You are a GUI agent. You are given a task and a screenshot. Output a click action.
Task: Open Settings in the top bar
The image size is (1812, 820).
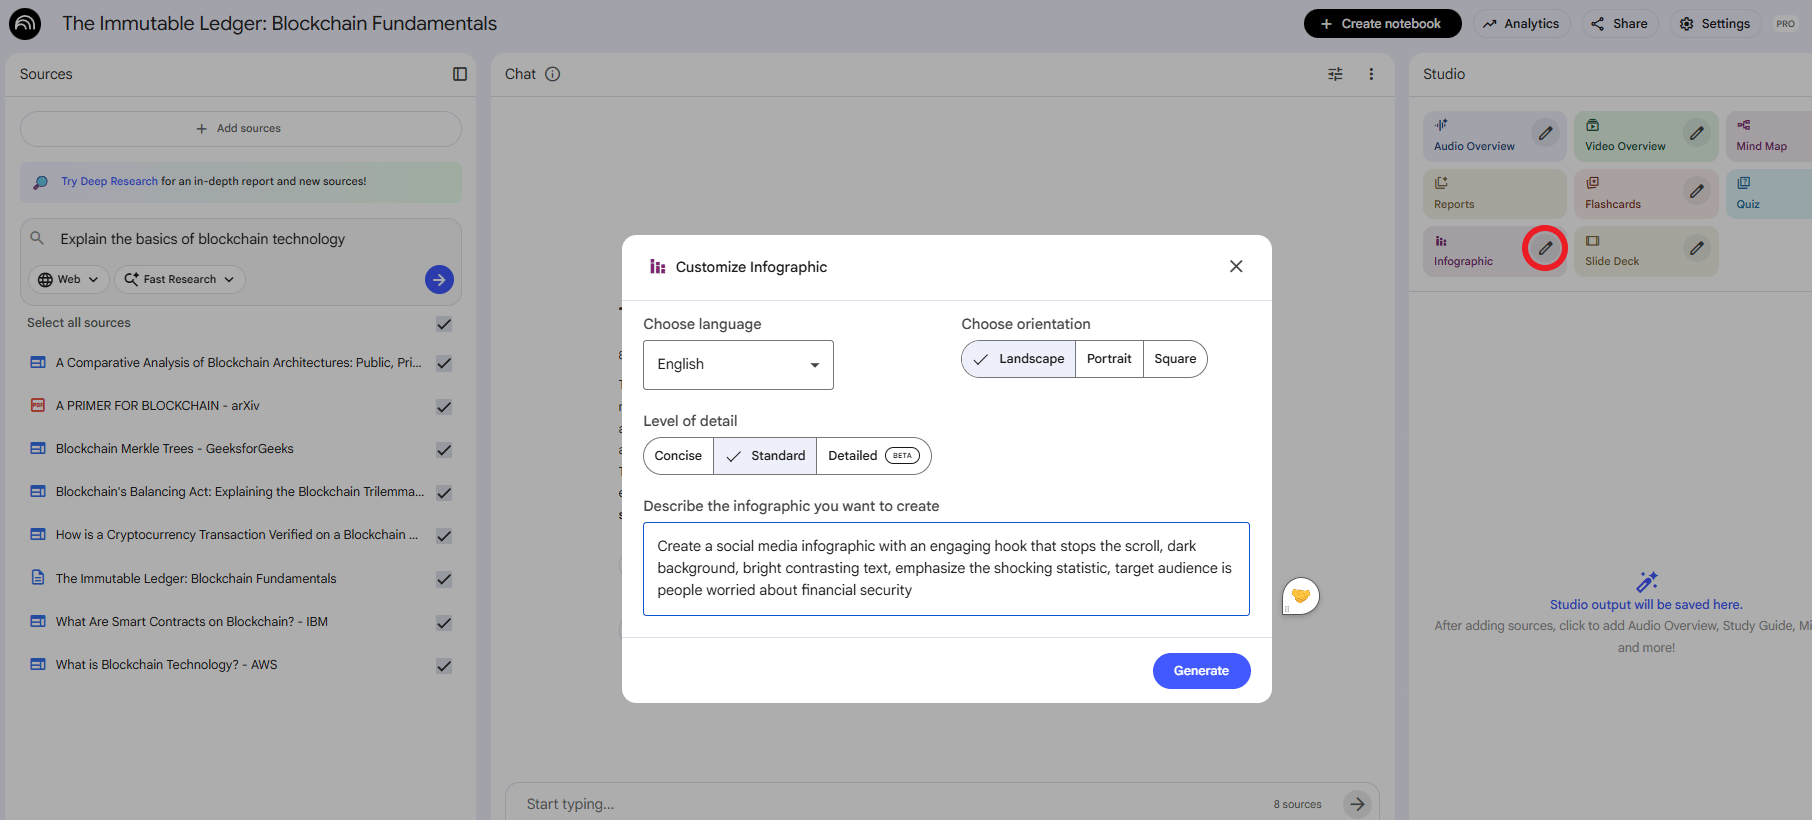[x=1715, y=24]
